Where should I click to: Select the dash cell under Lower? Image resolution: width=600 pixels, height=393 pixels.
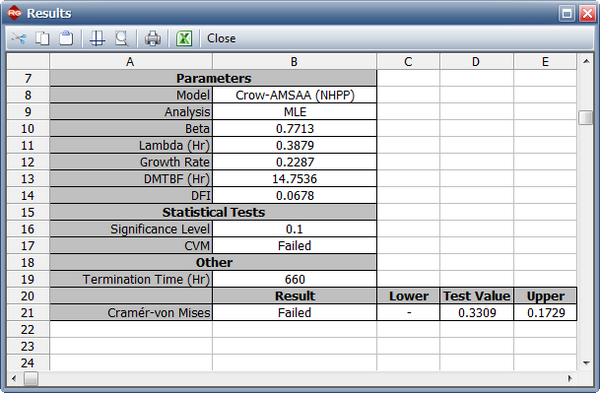tap(408, 313)
